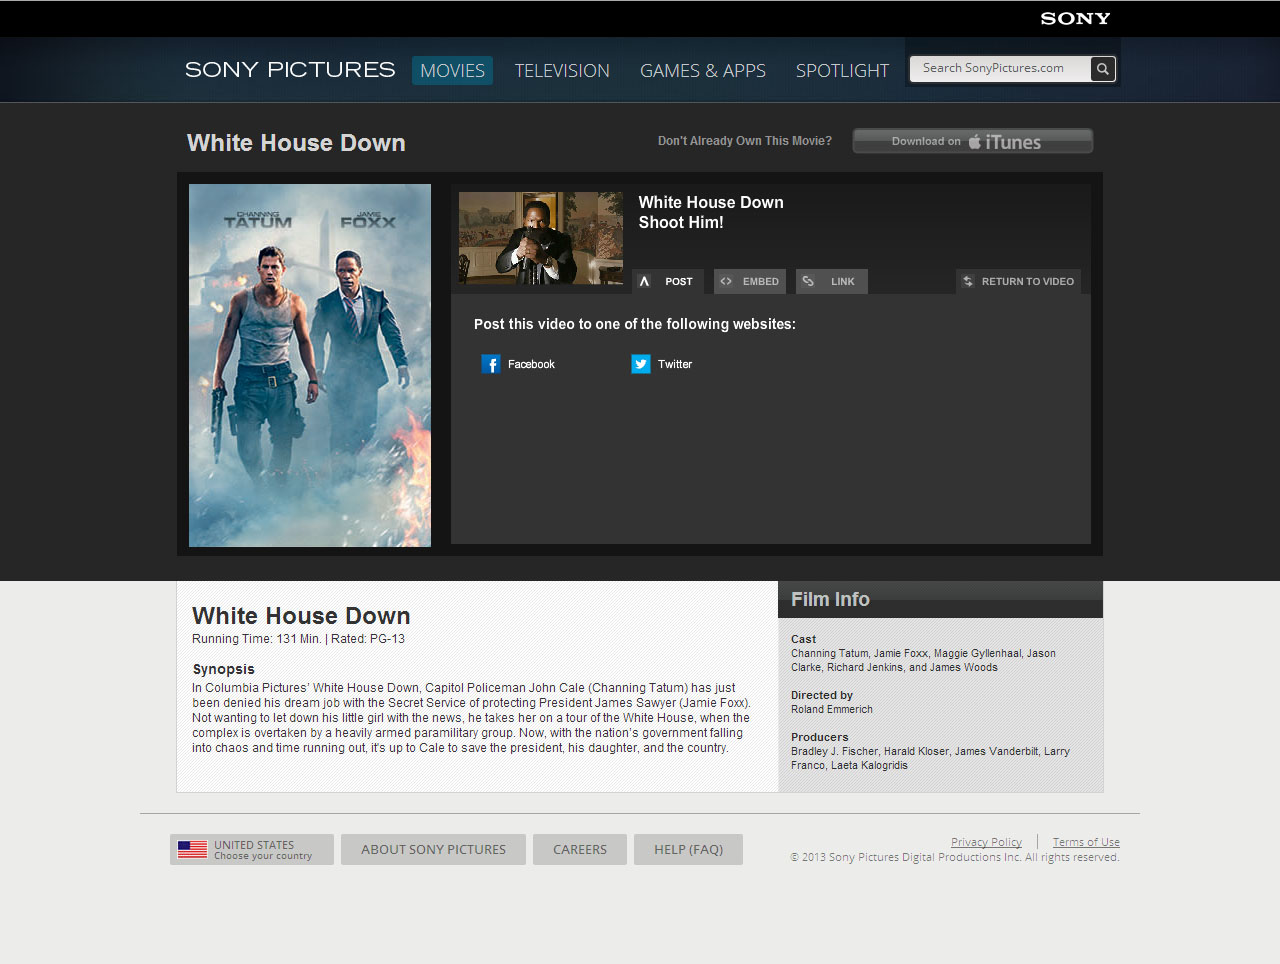The width and height of the screenshot is (1280, 964).
Task: Open the Movies menu
Action: [x=452, y=70]
